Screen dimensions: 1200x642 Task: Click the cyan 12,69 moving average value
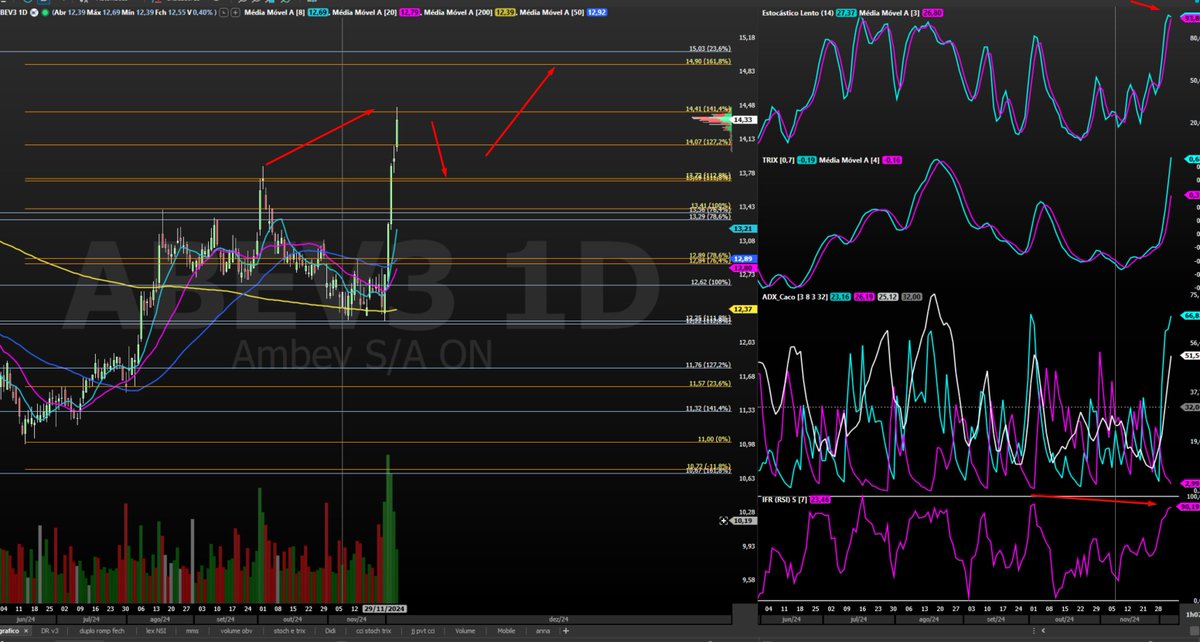(318, 12)
